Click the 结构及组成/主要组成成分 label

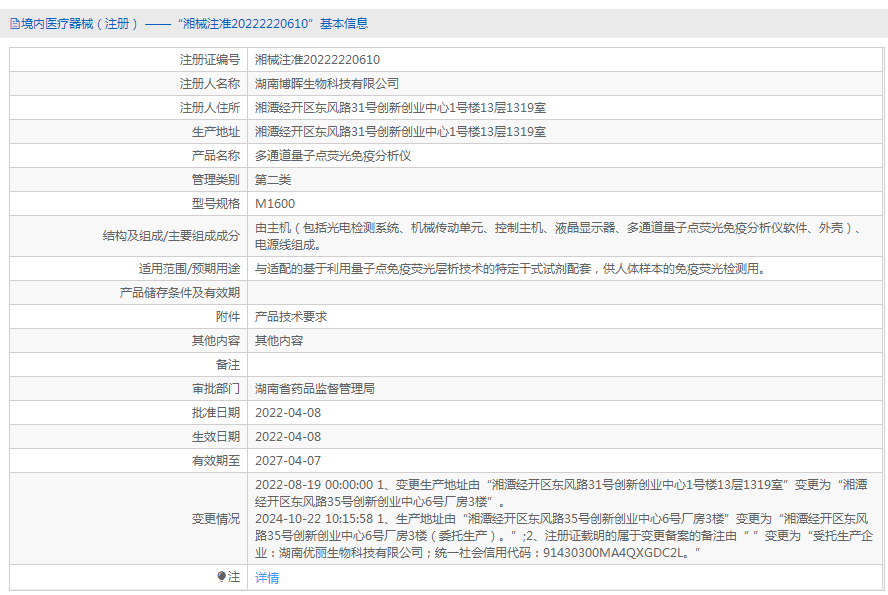pos(171,236)
